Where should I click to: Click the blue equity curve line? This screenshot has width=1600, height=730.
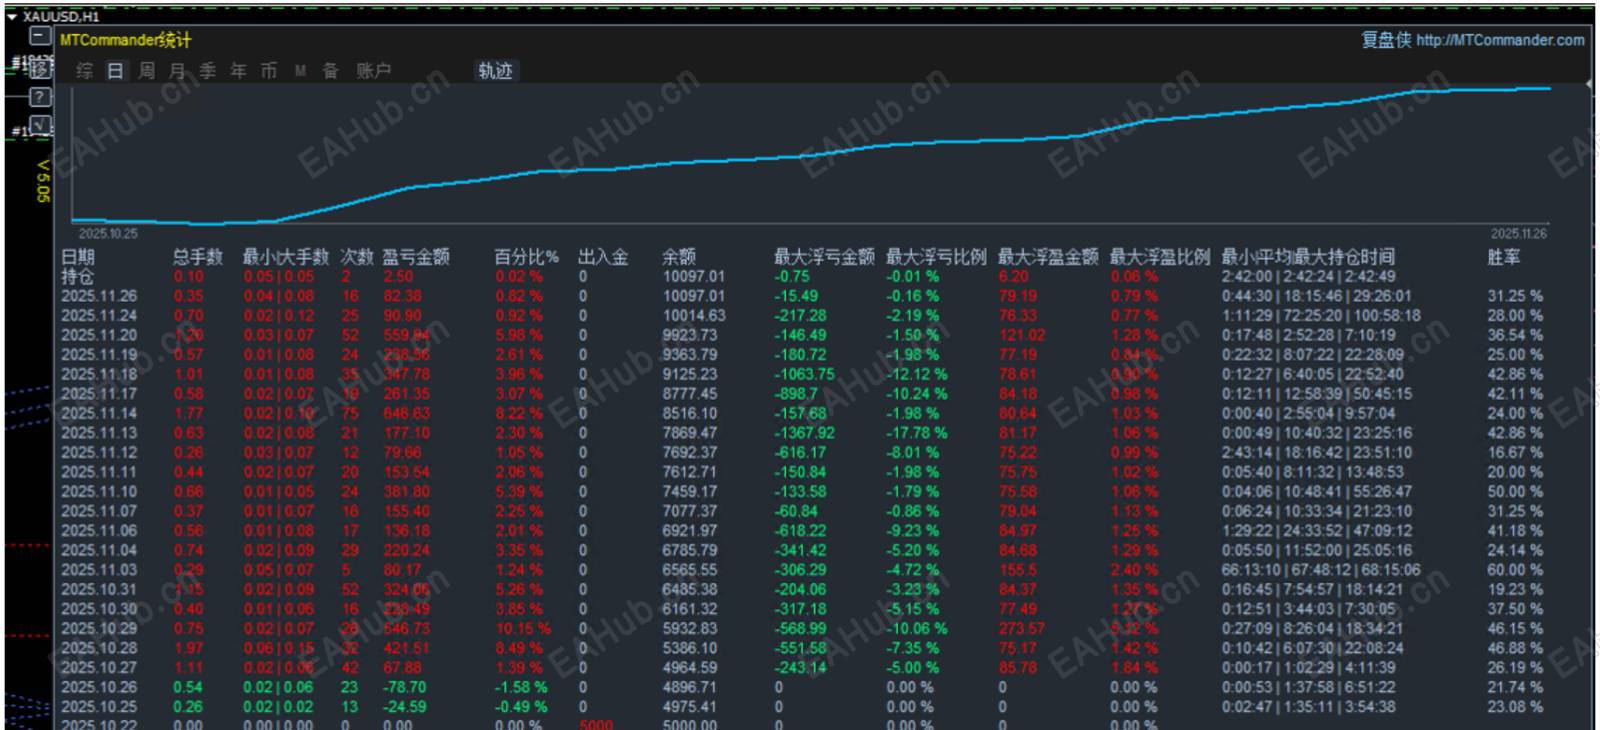point(810,156)
